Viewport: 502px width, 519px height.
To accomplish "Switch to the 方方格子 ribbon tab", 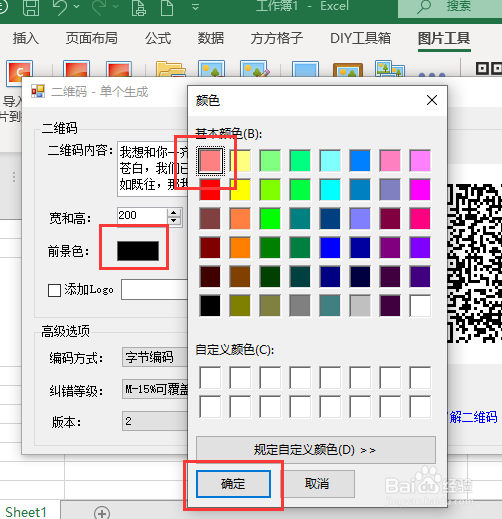I will pos(276,38).
